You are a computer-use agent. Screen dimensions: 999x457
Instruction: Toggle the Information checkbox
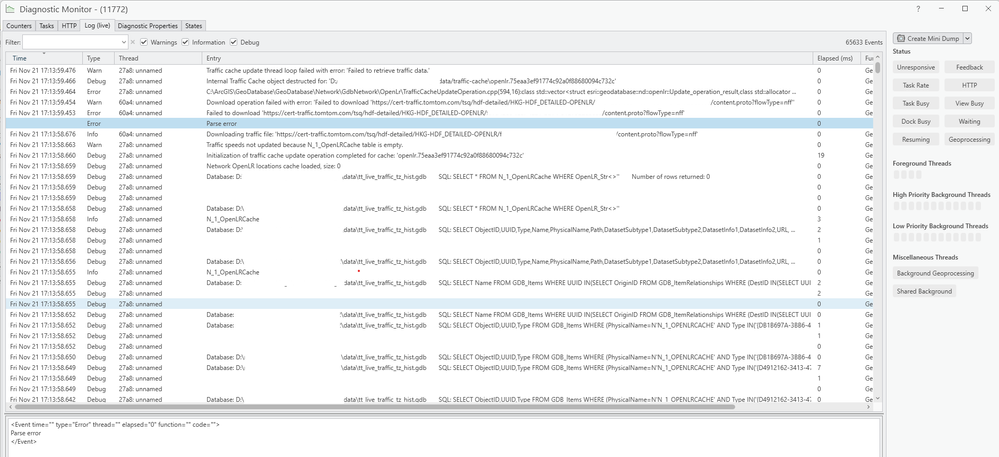point(185,42)
